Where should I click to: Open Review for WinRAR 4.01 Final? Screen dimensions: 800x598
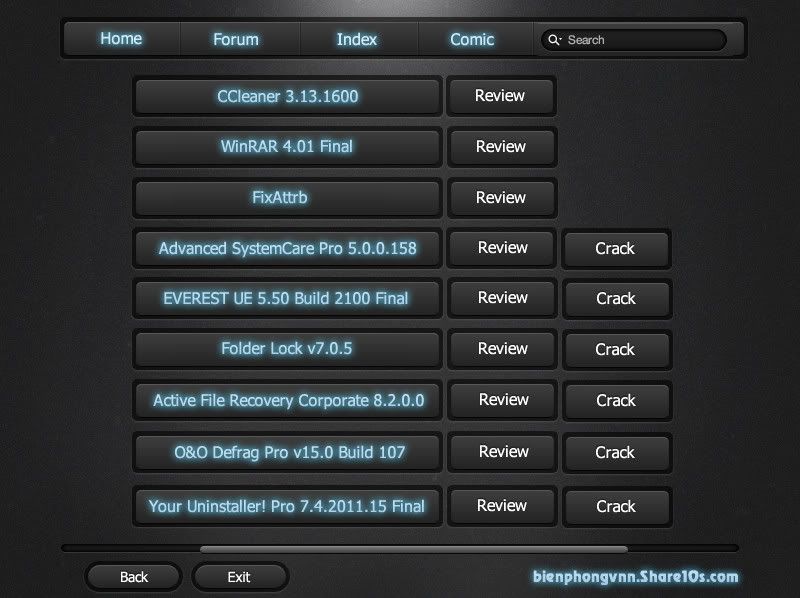502,147
